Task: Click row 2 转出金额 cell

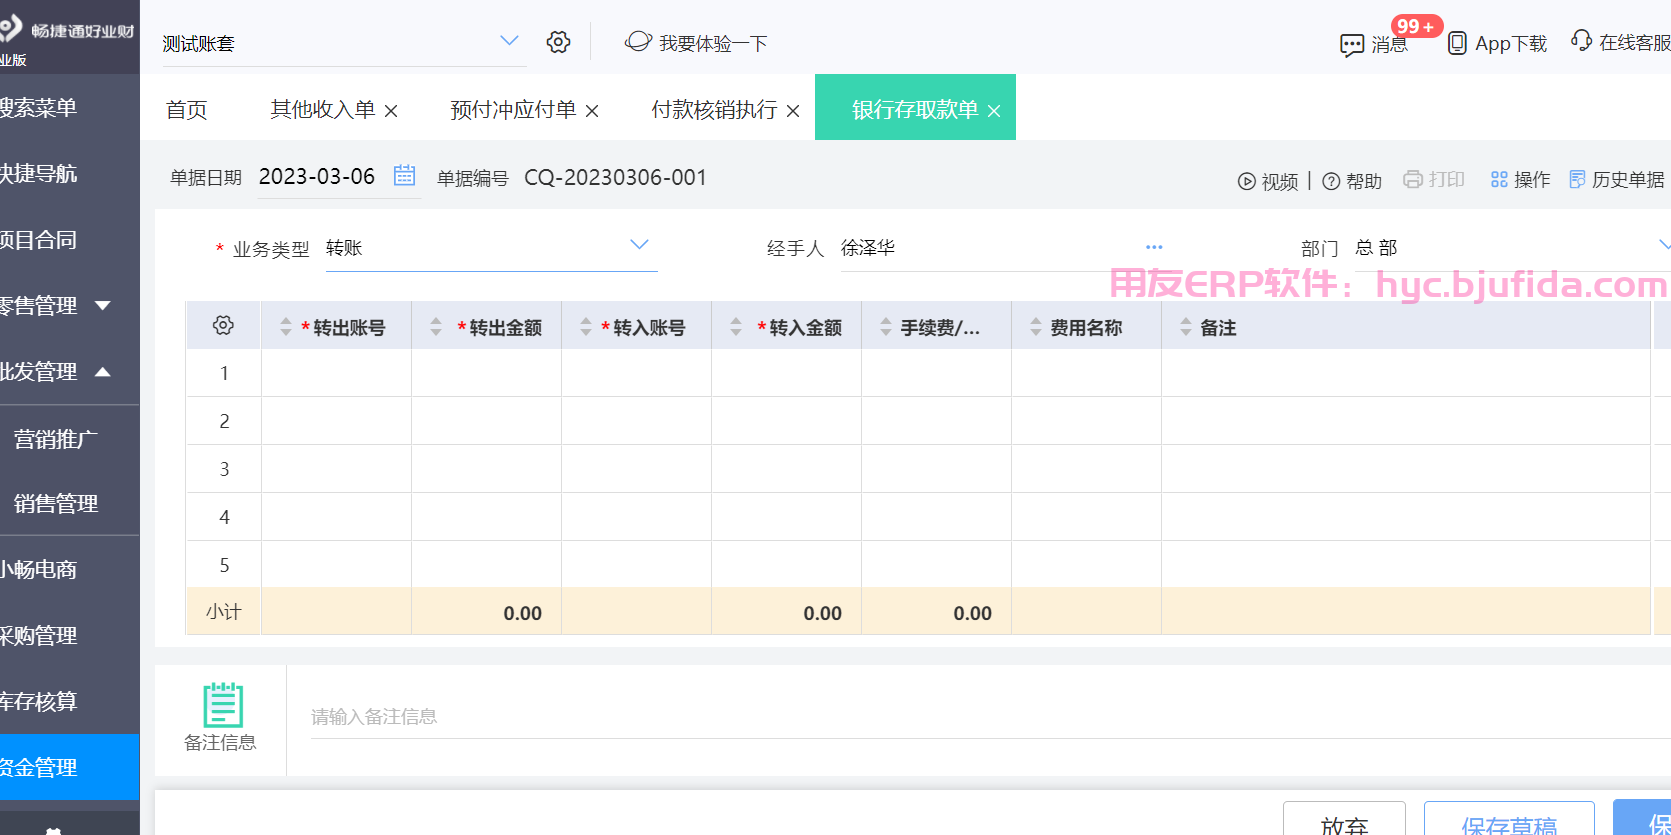Action: coord(486,421)
